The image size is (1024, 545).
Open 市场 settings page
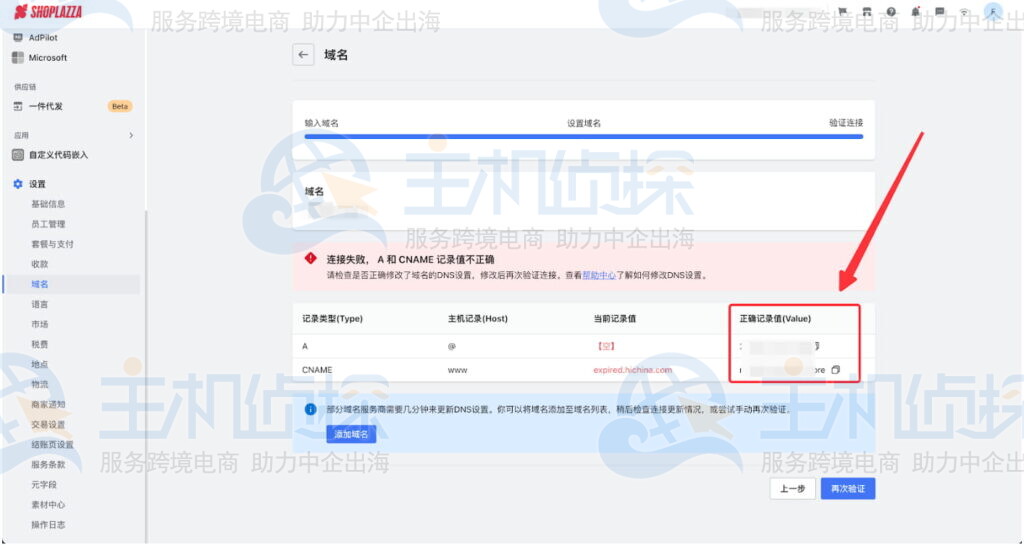tap(40, 324)
